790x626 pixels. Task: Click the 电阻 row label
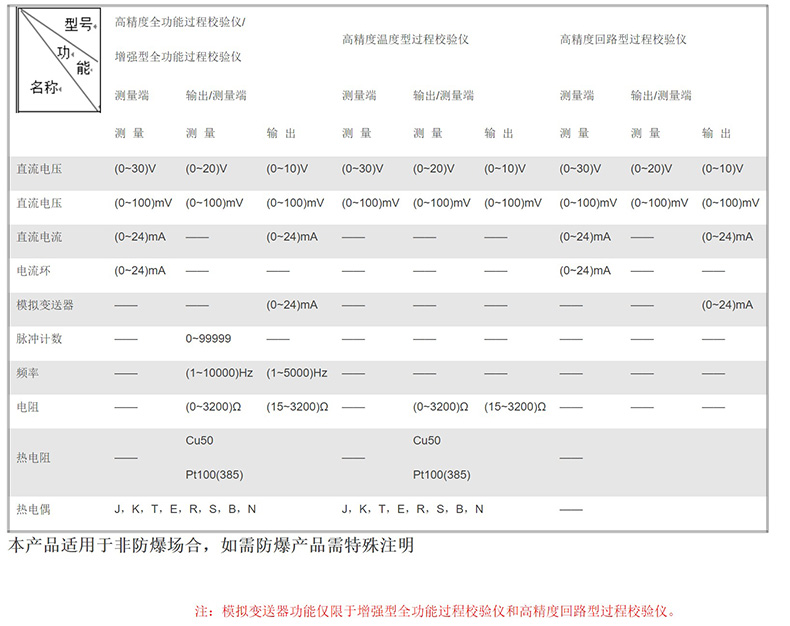pyautogui.click(x=28, y=407)
